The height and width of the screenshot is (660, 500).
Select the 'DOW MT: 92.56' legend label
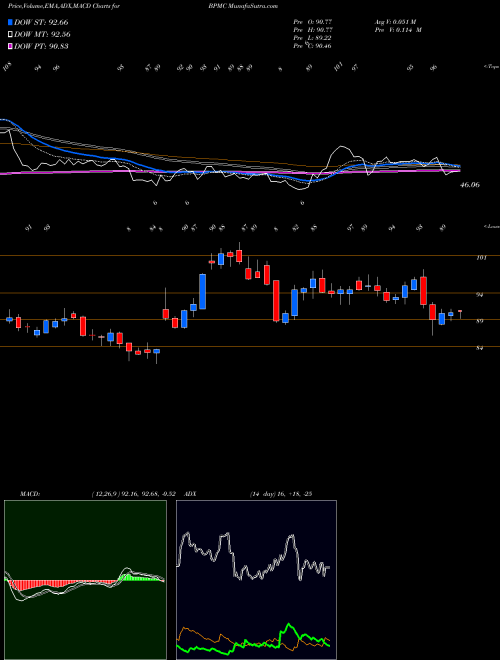[x=42, y=35]
